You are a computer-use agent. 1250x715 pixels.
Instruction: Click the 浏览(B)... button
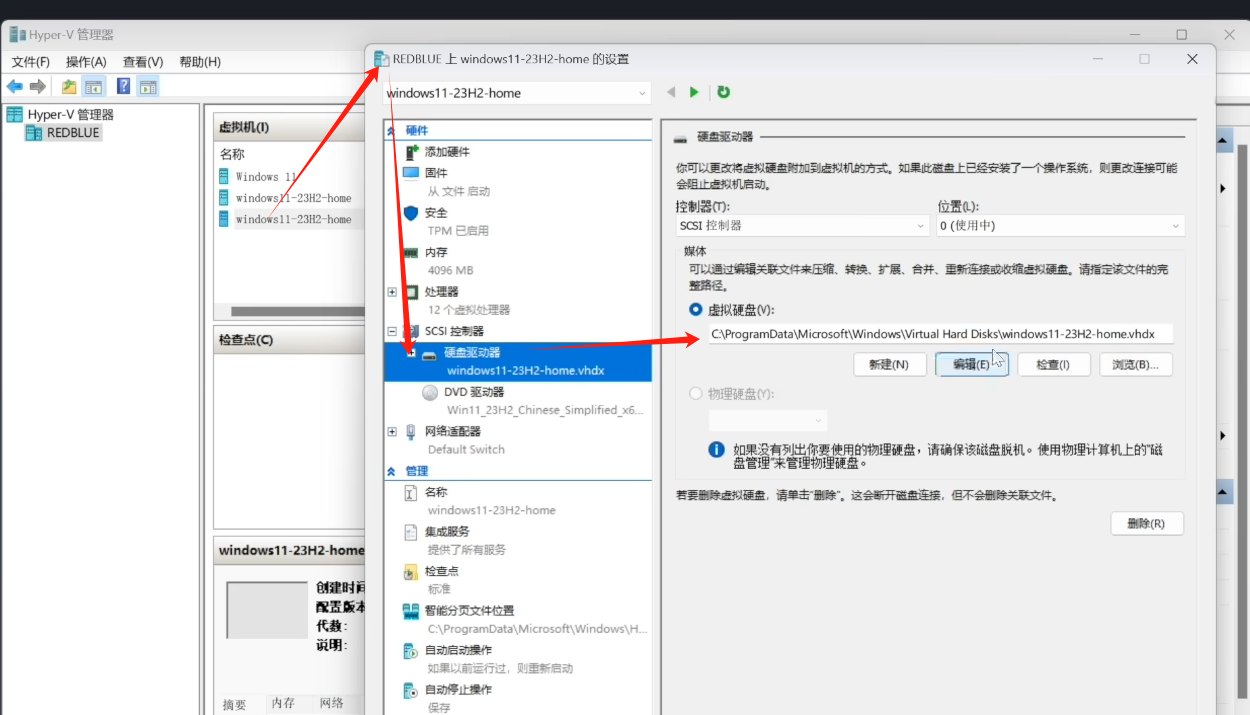click(1135, 365)
